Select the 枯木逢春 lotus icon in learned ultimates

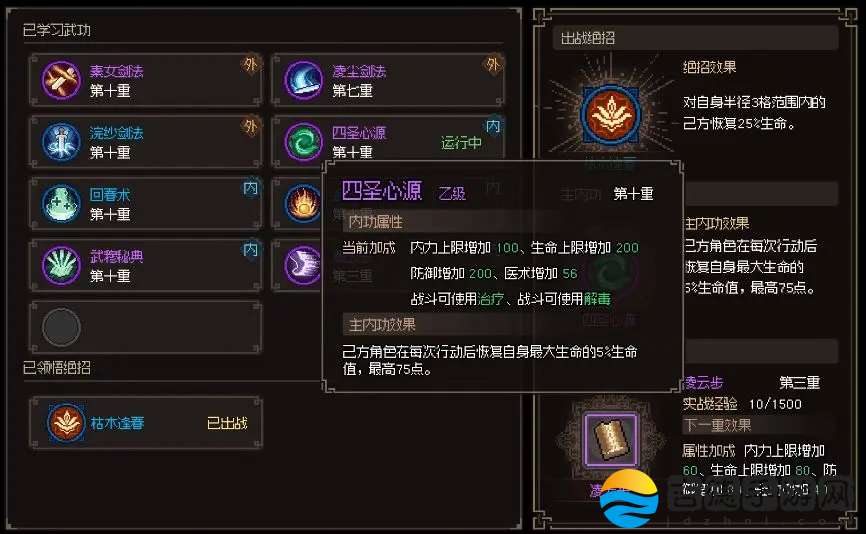[66, 423]
